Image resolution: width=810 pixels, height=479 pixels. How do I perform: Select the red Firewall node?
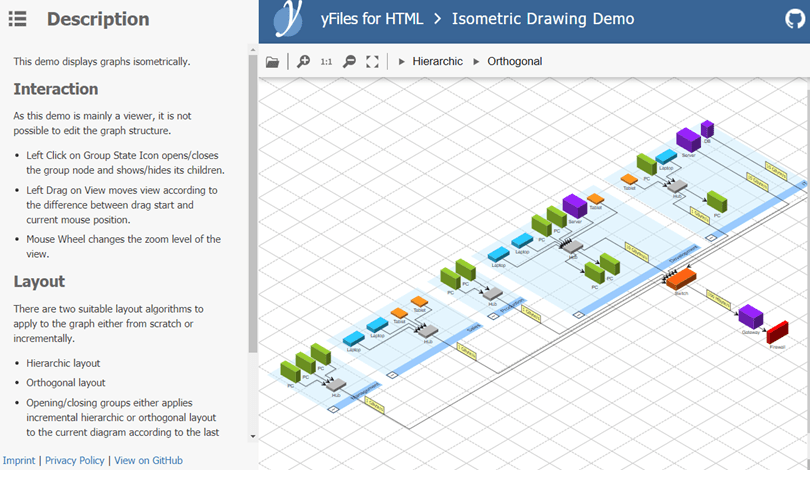click(777, 333)
